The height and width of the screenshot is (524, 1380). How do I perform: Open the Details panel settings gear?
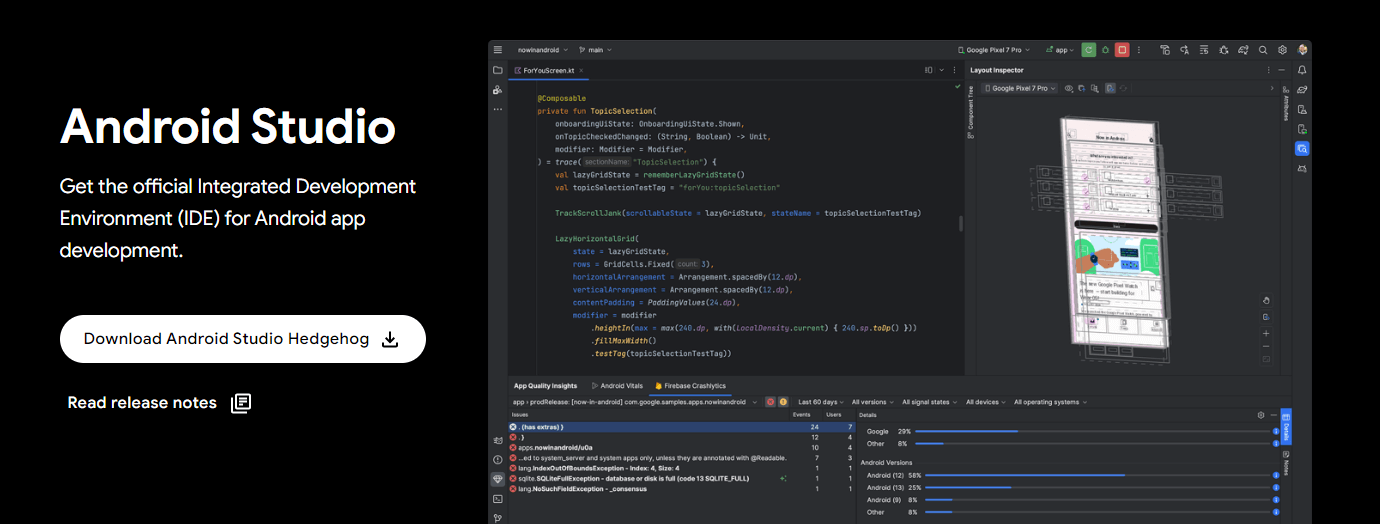(x=1261, y=414)
